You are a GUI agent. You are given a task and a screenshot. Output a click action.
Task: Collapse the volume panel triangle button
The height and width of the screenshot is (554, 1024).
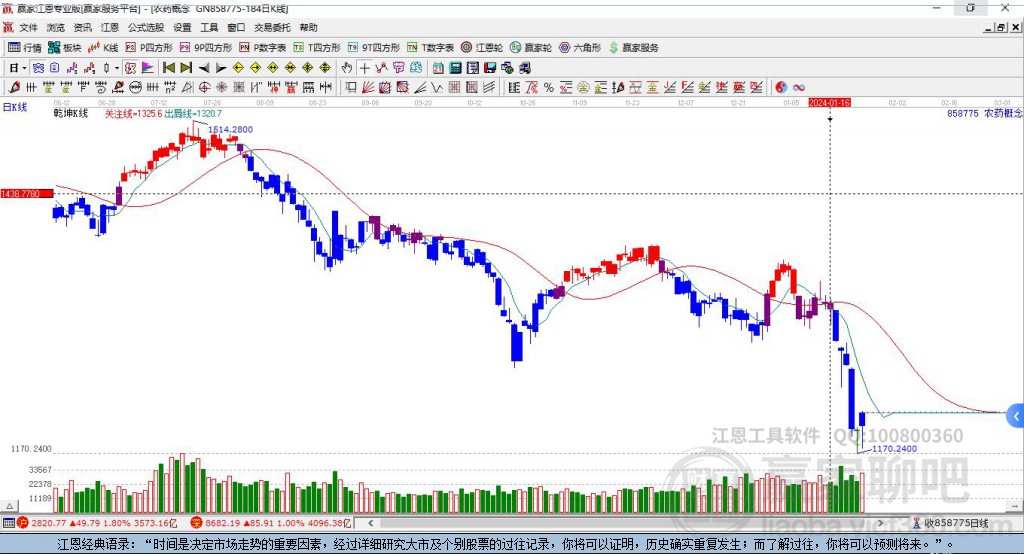[9, 506]
